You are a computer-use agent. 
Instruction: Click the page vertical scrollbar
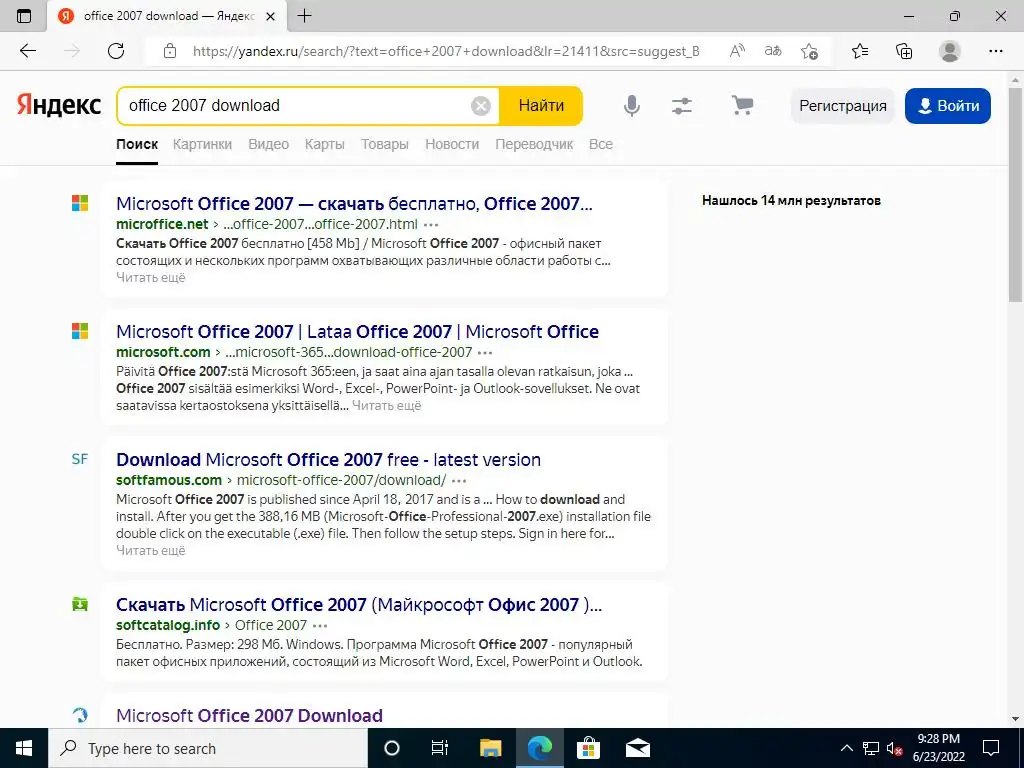point(1015,196)
